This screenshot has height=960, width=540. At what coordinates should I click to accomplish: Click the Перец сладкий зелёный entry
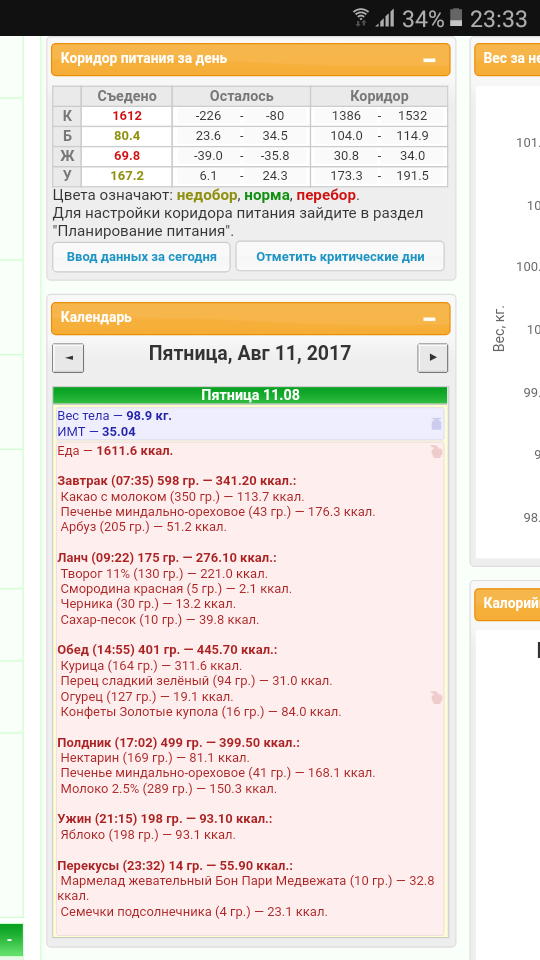pyautogui.click(x=197, y=681)
